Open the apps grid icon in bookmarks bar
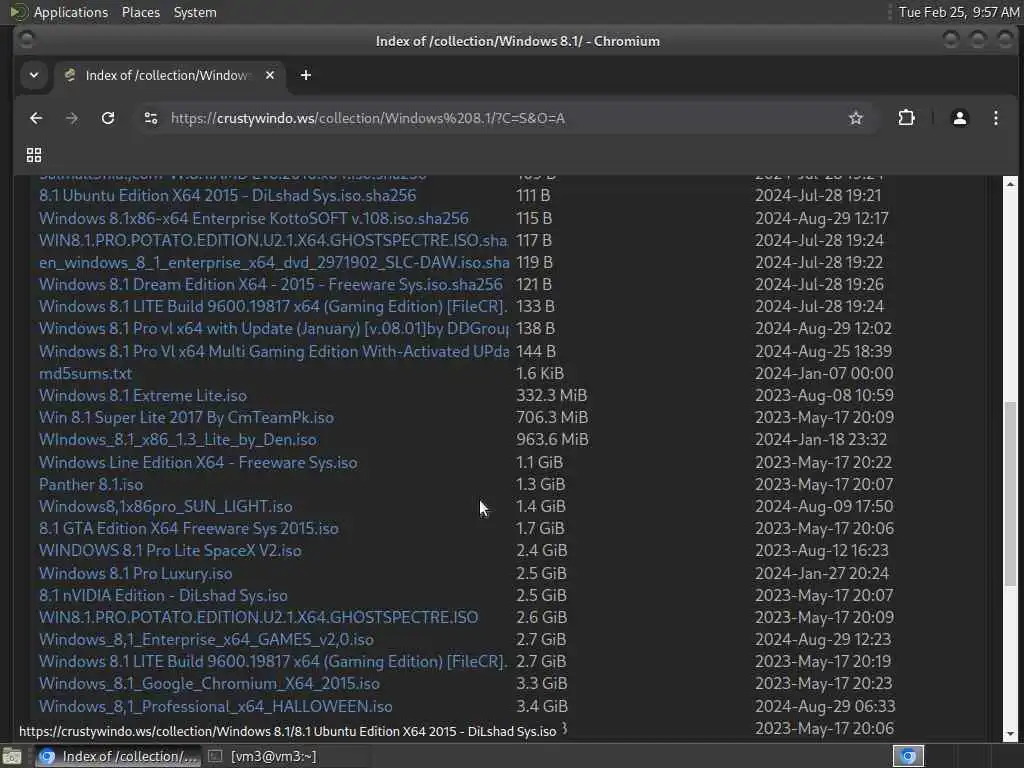This screenshot has height=768, width=1024. click(x=33, y=155)
